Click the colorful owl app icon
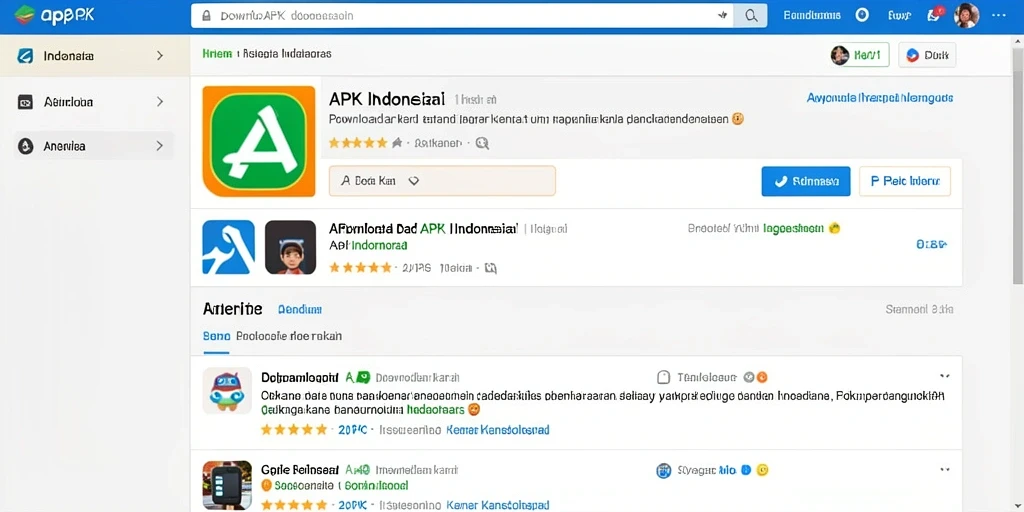The image size is (1024, 512). [227, 391]
